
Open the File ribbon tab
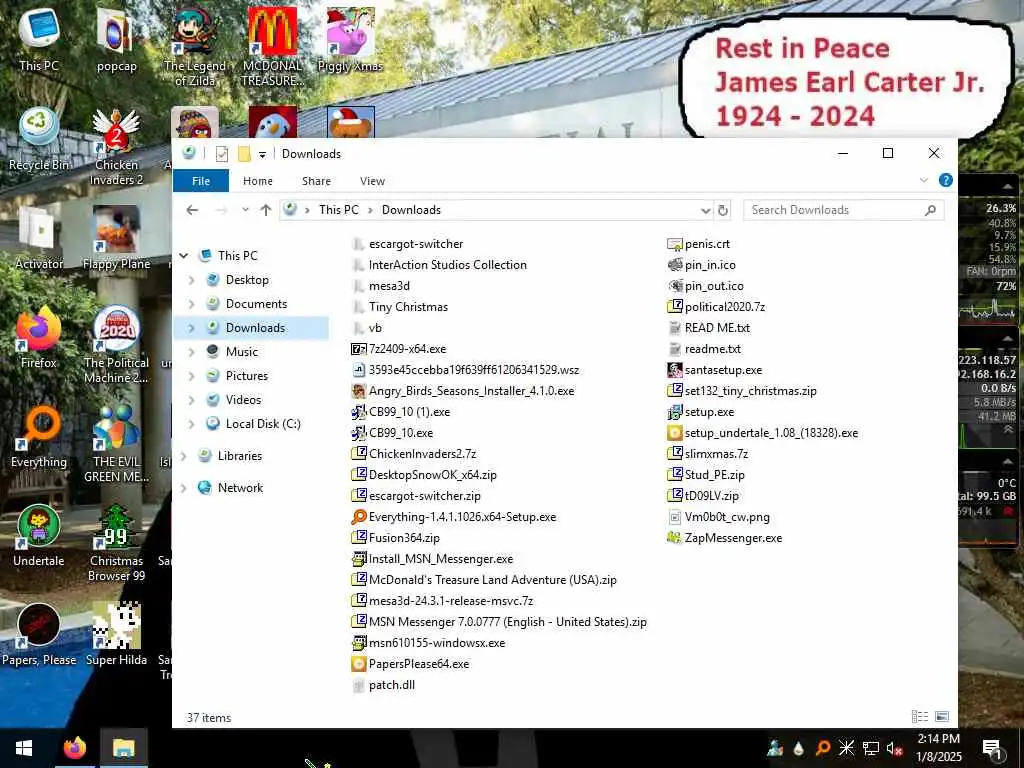coord(200,181)
